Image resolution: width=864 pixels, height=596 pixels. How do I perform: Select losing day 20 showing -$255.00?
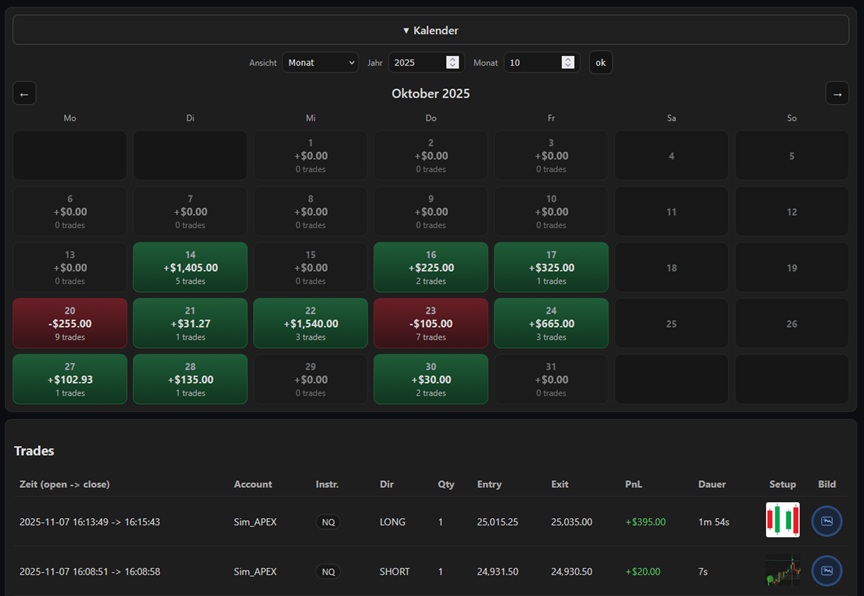(x=69, y=323)
